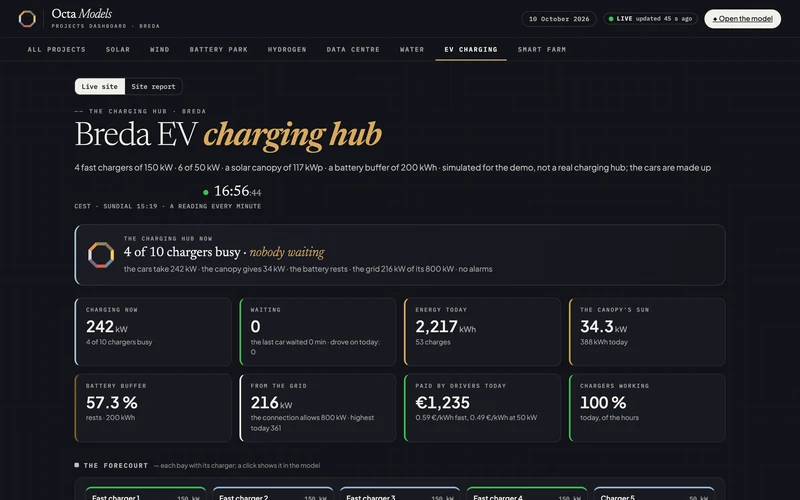Click the green LIVE status dot
Image resolution: width=800 pixels, height=500 pixels.
pos(611,19)
